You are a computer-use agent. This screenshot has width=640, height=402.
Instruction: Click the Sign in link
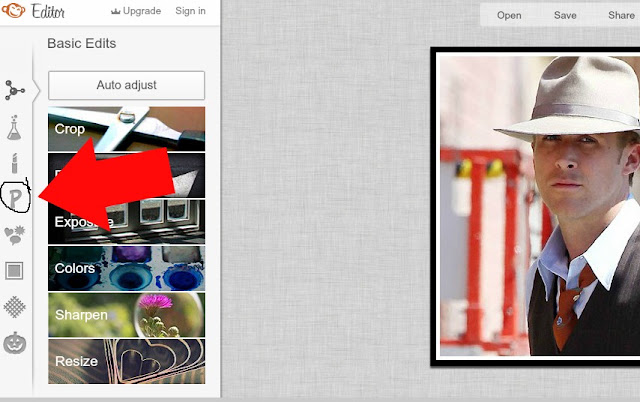coord(190,11)
